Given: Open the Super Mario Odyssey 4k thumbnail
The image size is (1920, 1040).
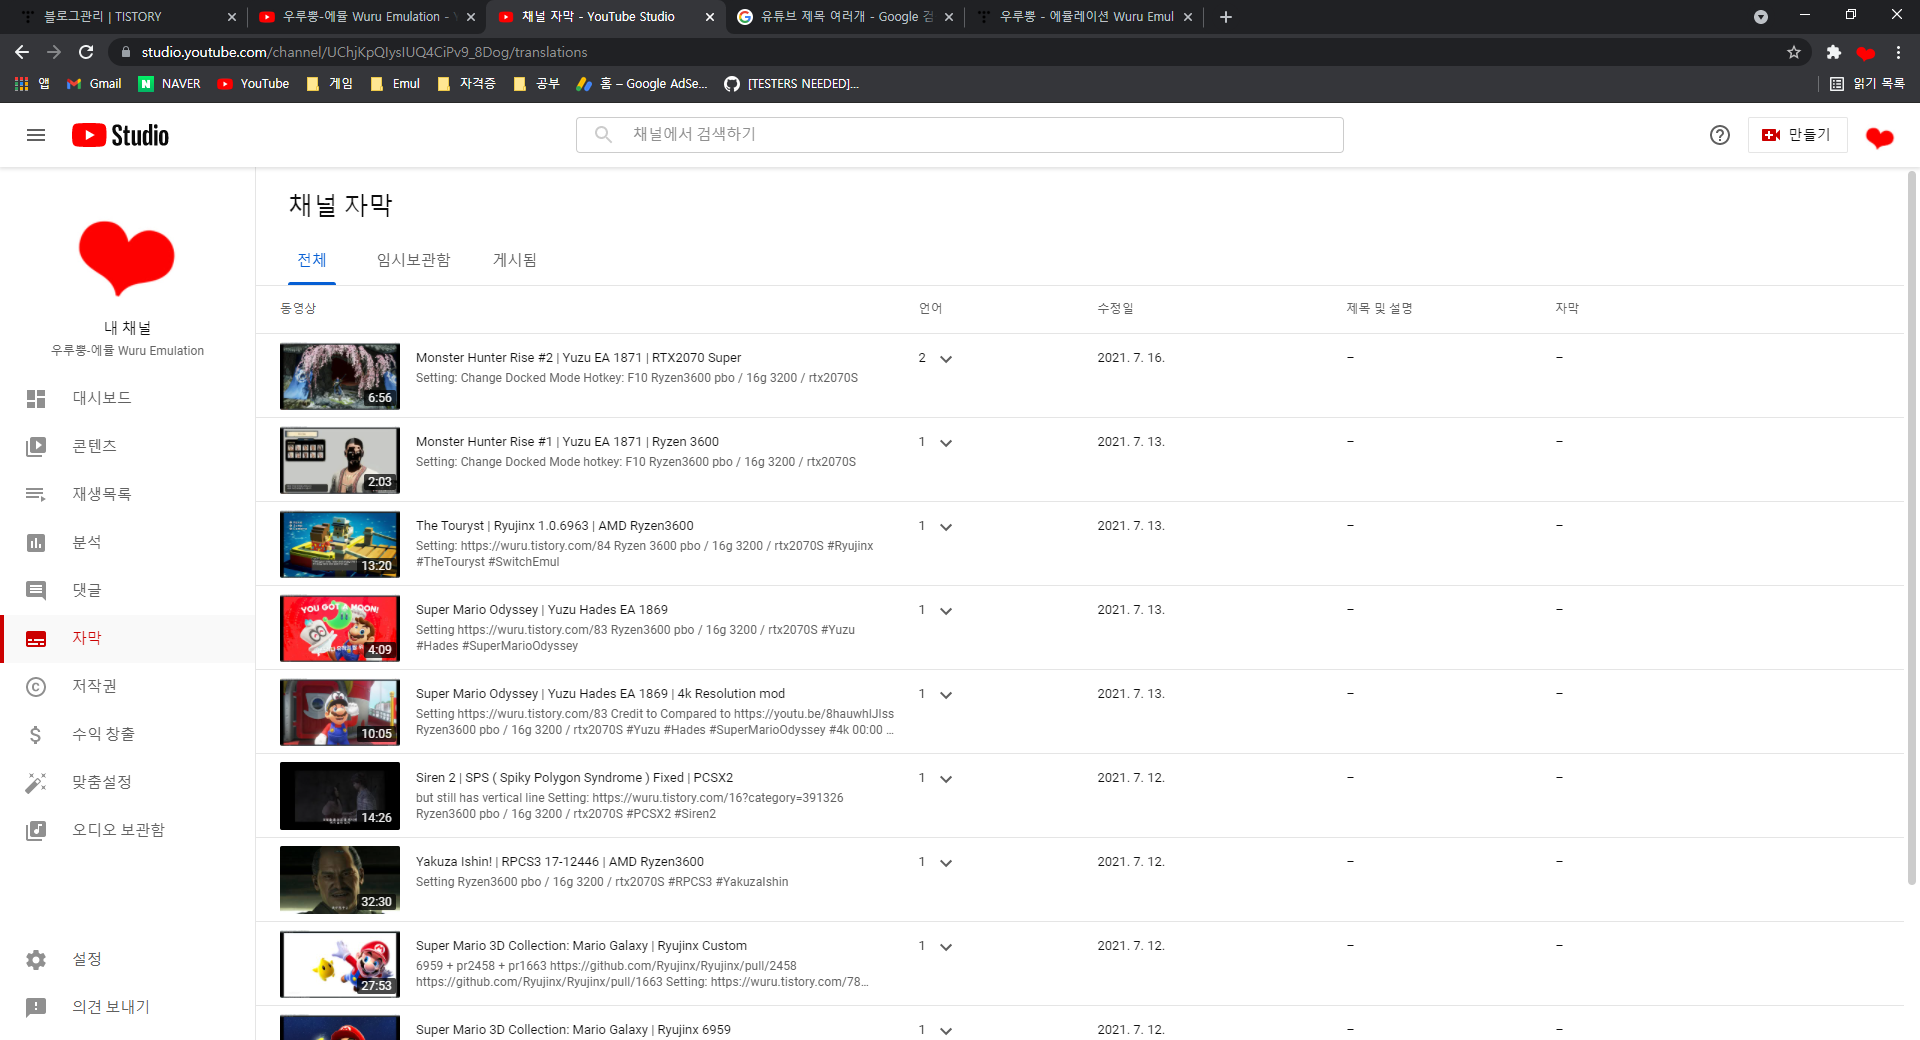Looking at the screenshot, I should pyautogui.click(x=340, y=712).
